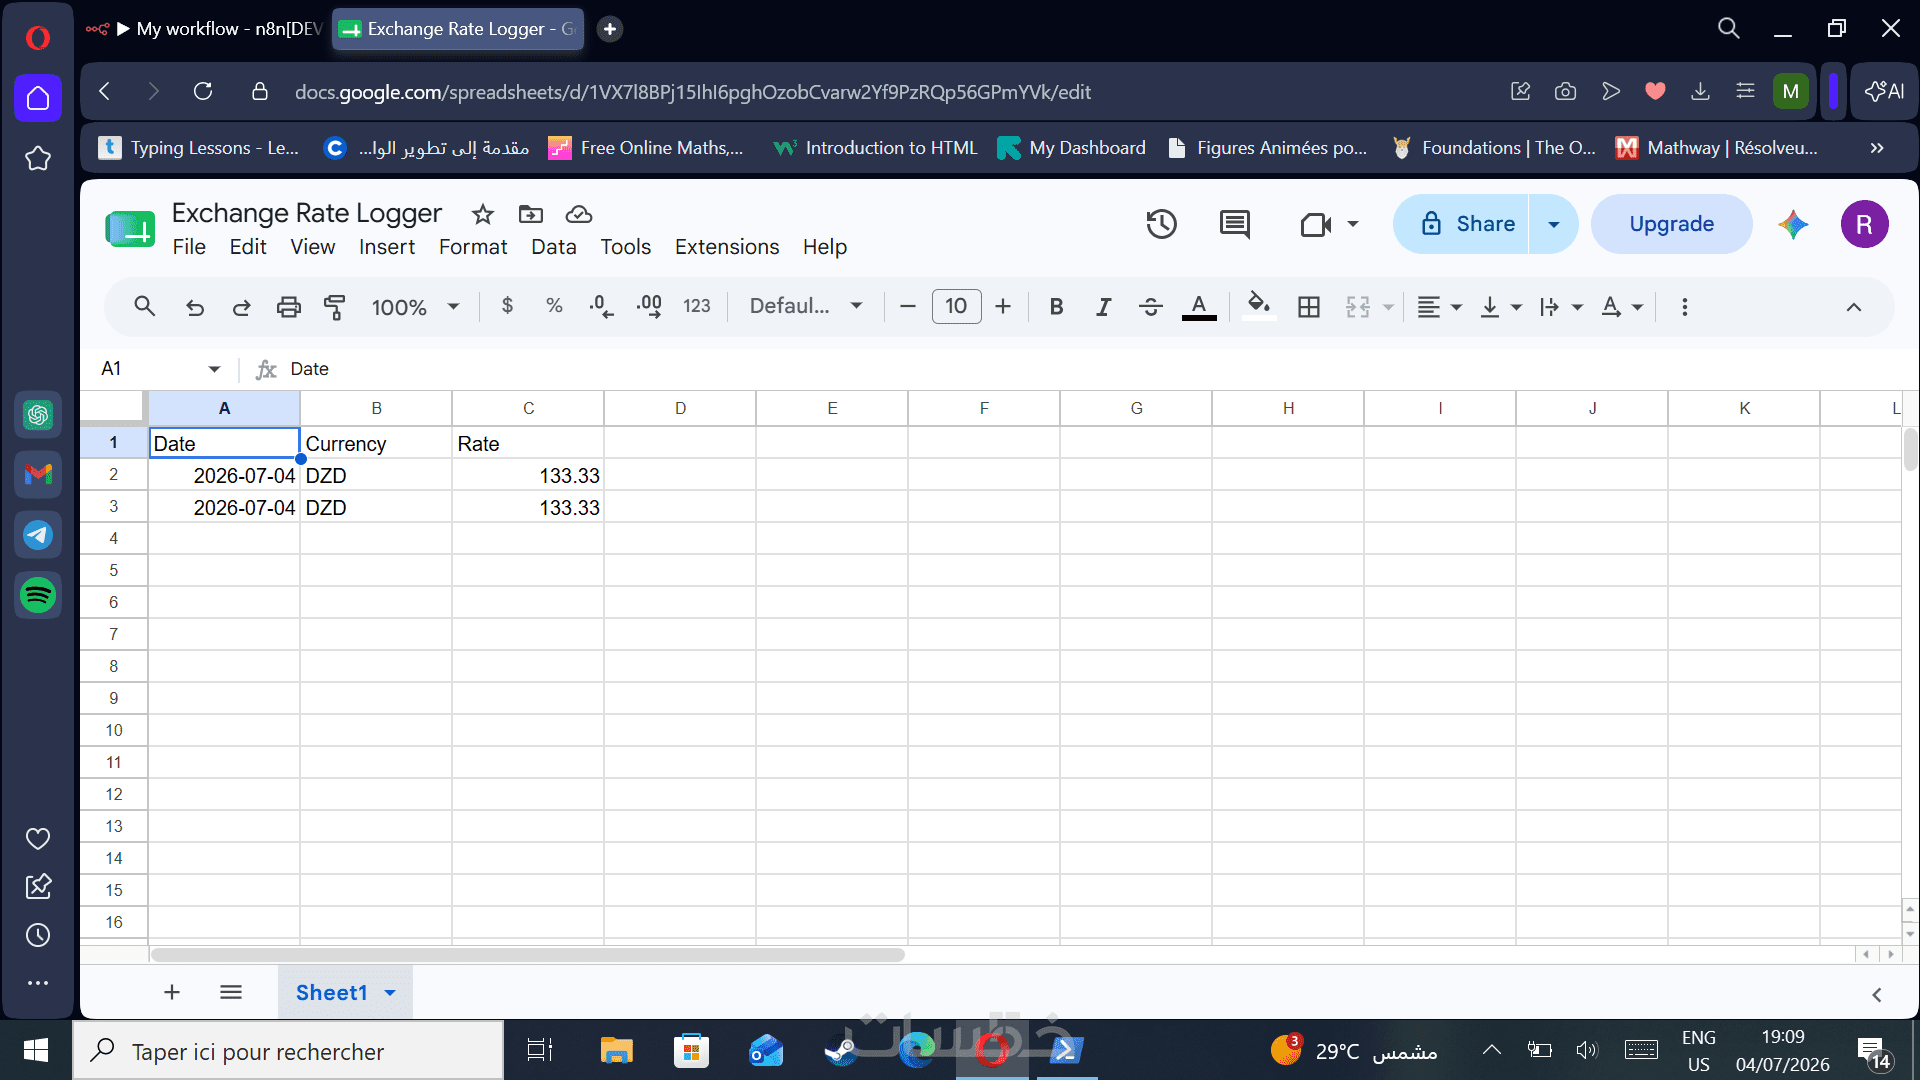Expand the Share options arrow
Image resolution: width=1920 pixels, height=1080 pixels.
tap(1554, 224)
